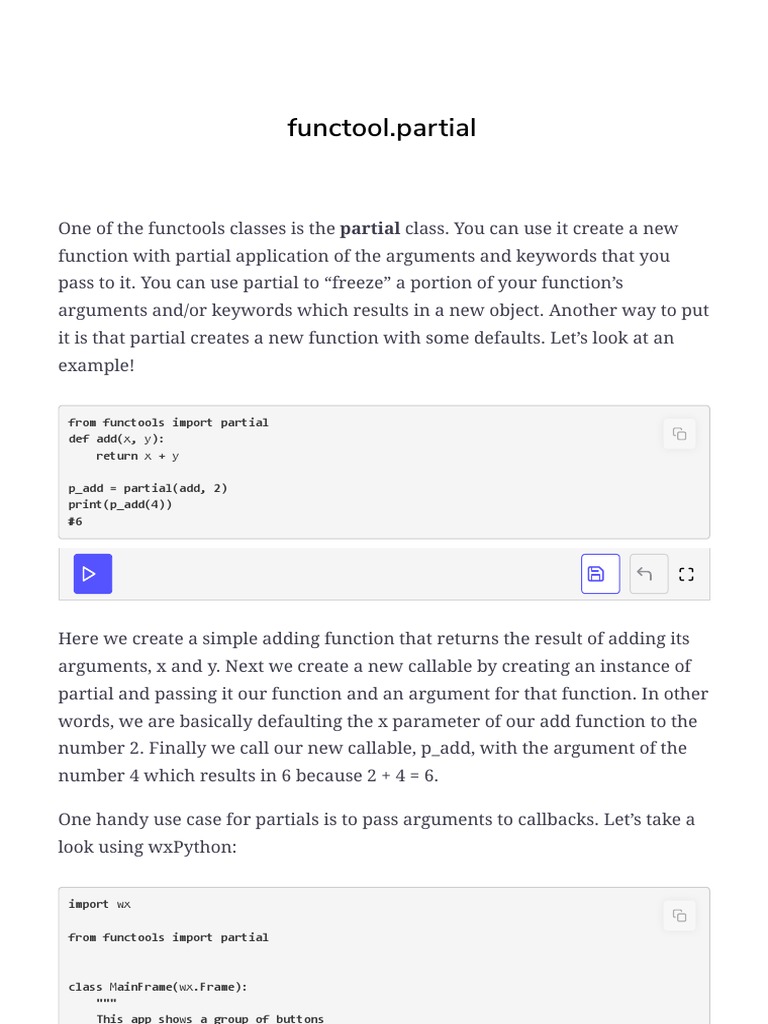
Task: Click the 'print(p_add(4))' code line
Action: point(120,504)
